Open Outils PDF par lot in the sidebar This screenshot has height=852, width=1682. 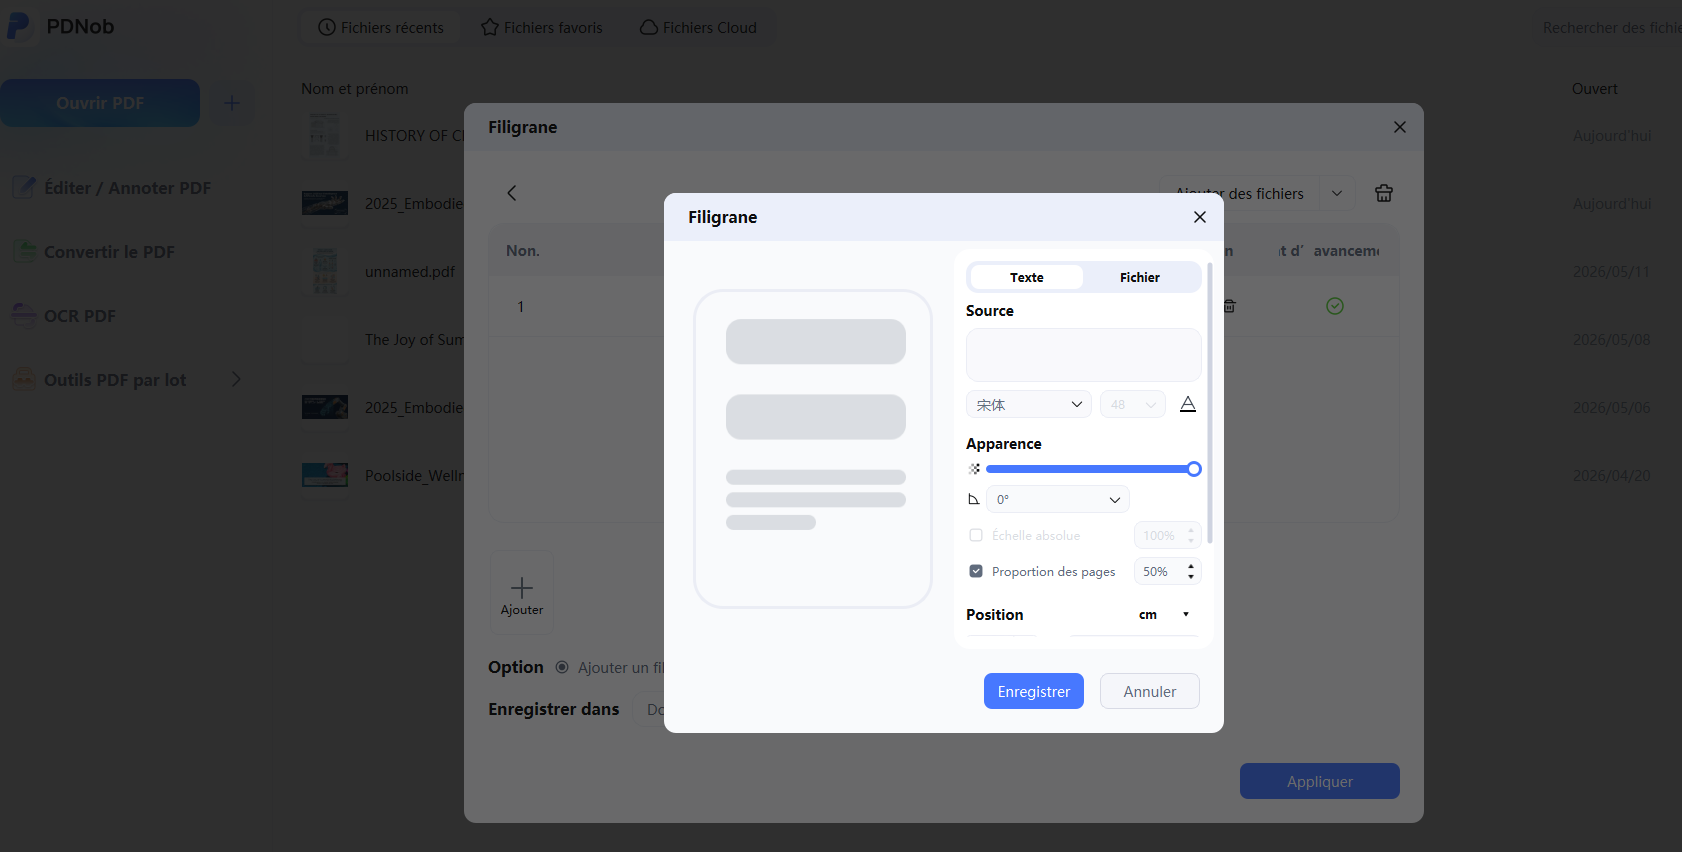click(114, 379)
